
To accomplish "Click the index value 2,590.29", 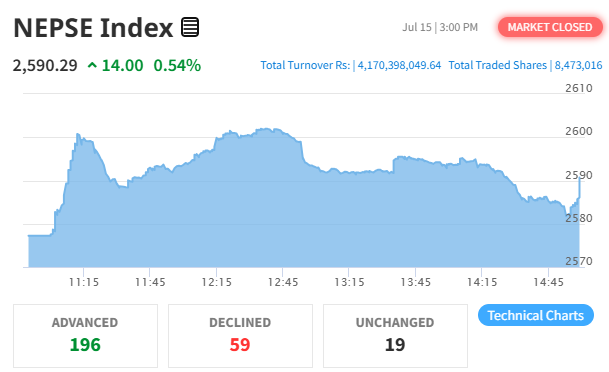I will [45, 65].
